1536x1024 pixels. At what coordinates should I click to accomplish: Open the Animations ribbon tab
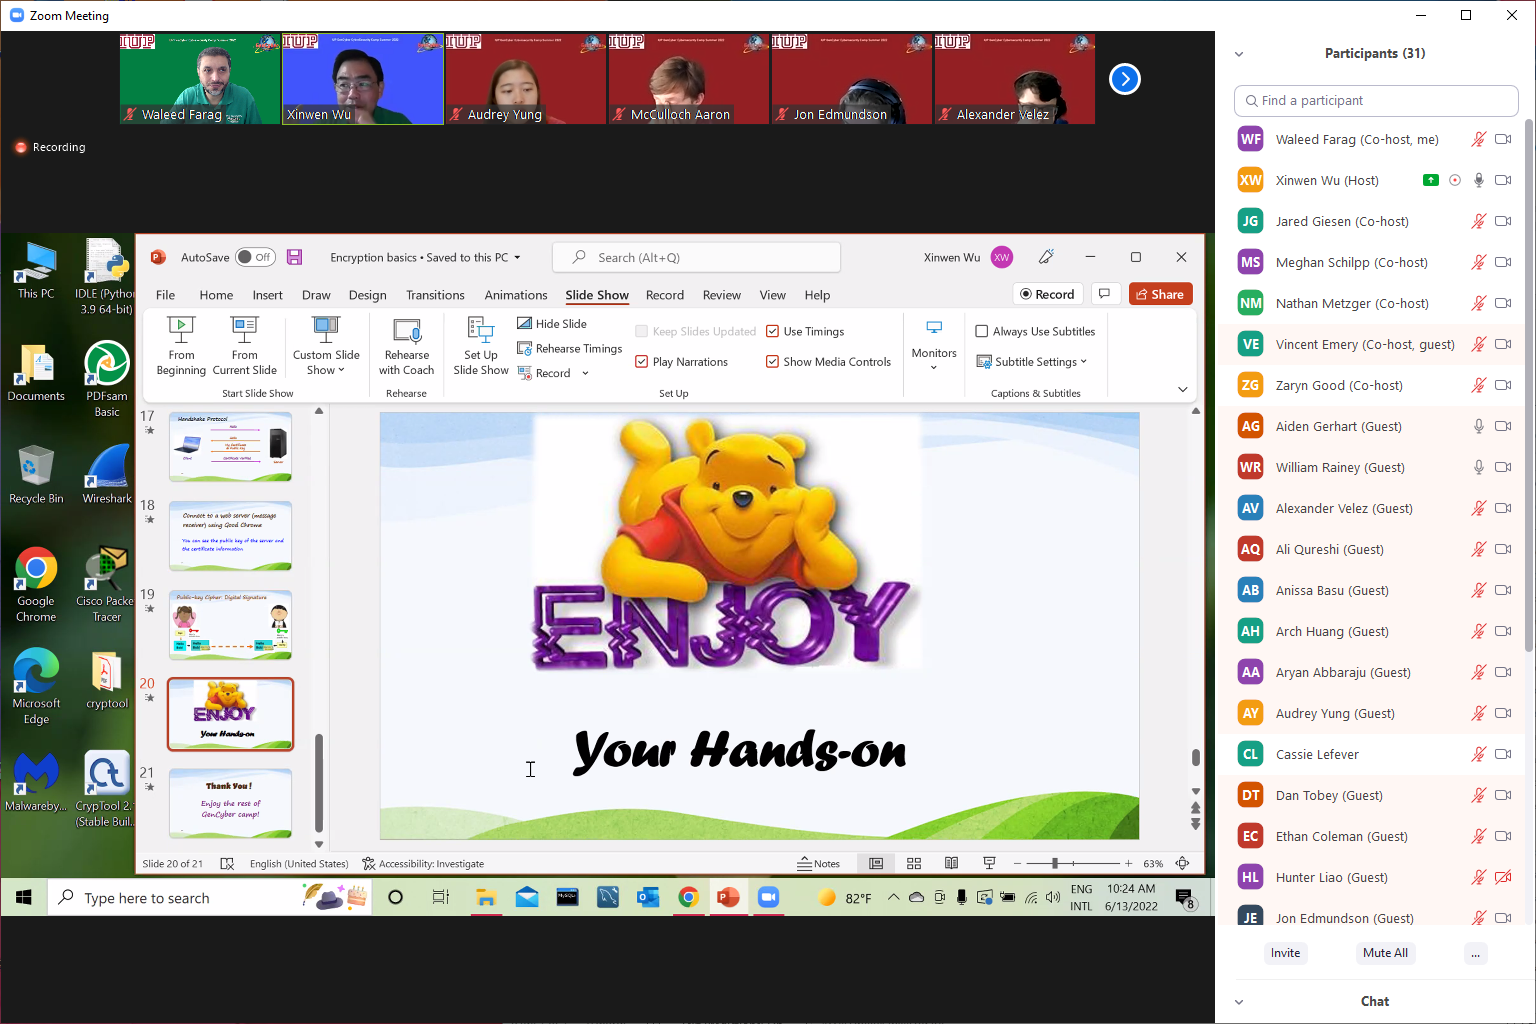[x=516, y=295]
